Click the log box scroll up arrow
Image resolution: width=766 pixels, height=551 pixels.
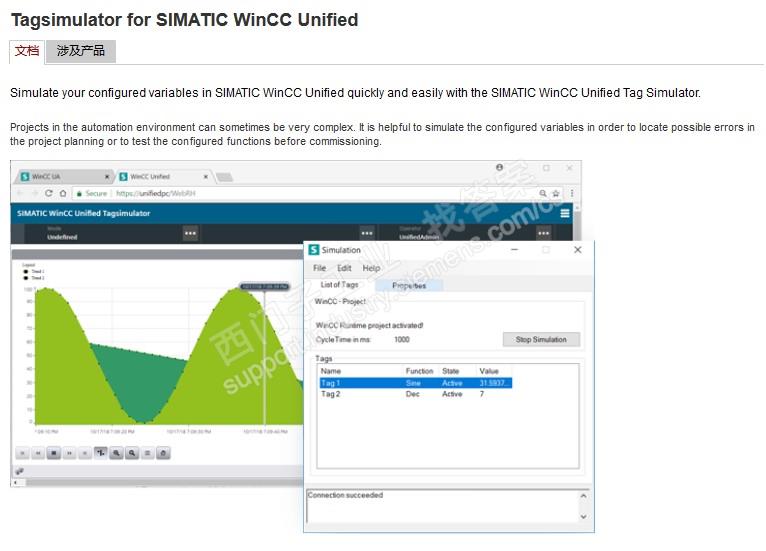point(583,496)
